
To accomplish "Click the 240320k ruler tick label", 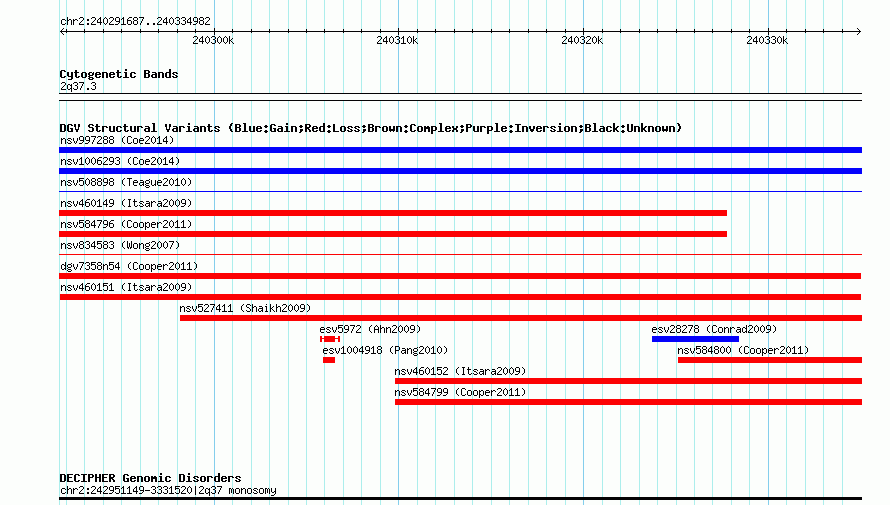I will pos(582,40).
